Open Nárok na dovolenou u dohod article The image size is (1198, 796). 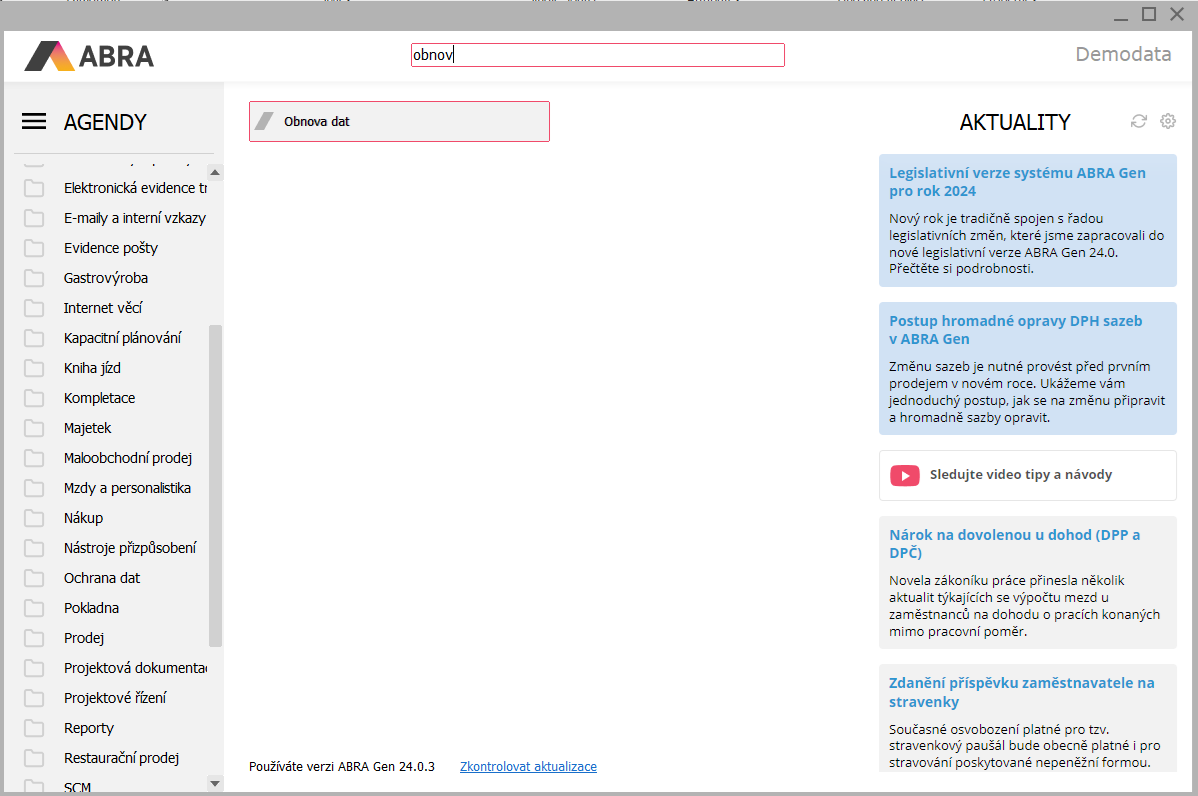(x=1028, y=583)
